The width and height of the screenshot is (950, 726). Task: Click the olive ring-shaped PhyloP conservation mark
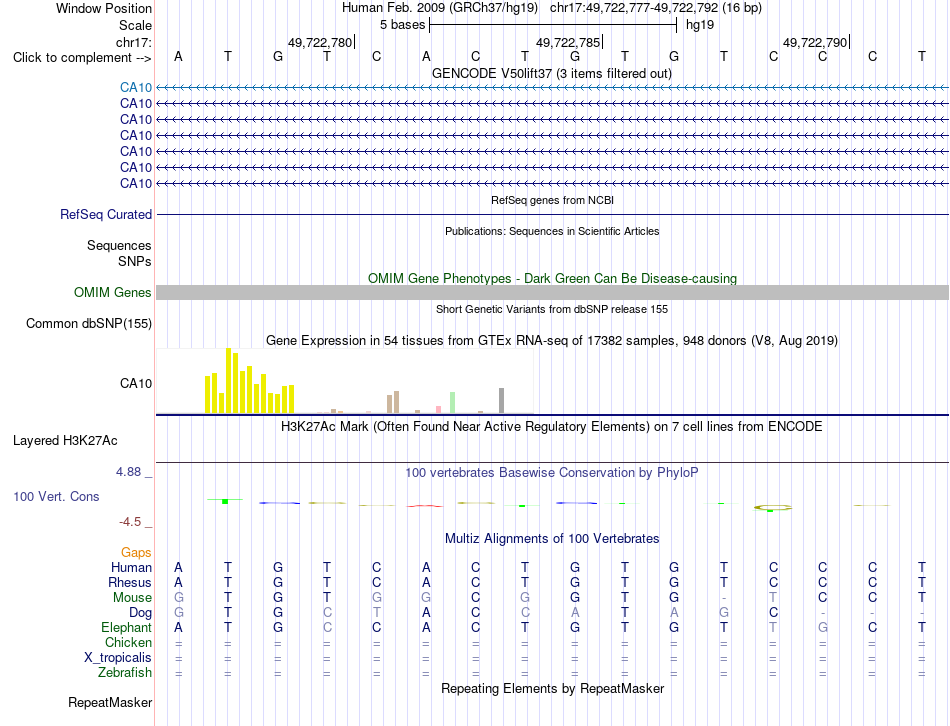(x=772, y=508)
